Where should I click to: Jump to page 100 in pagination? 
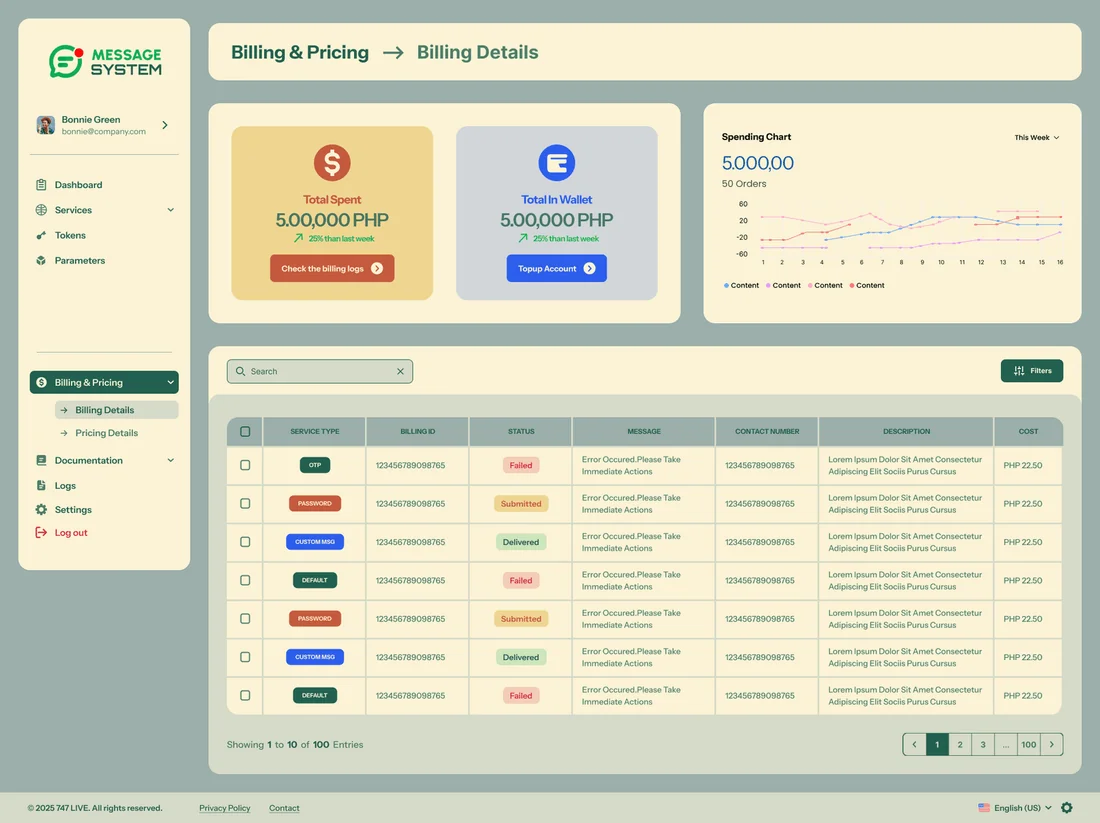point(1028,744)
